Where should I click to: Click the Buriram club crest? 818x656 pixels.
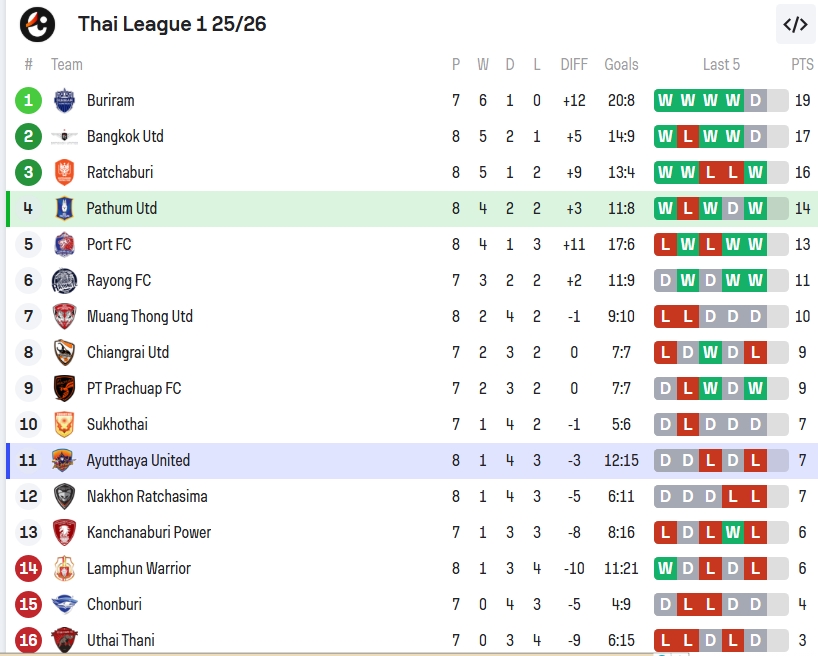point(64,100)
